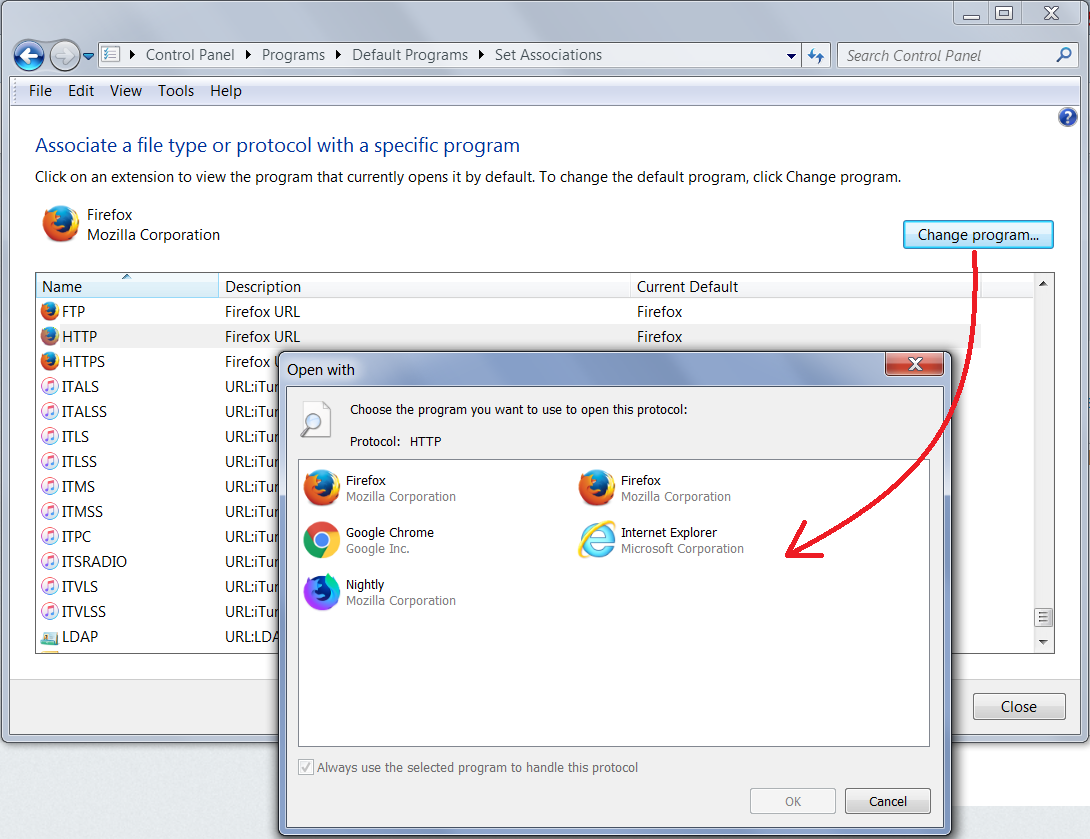Viewport: 1090px width, 839px height.
Task: Select the ITPC iTunes icon
Action: 50,537
